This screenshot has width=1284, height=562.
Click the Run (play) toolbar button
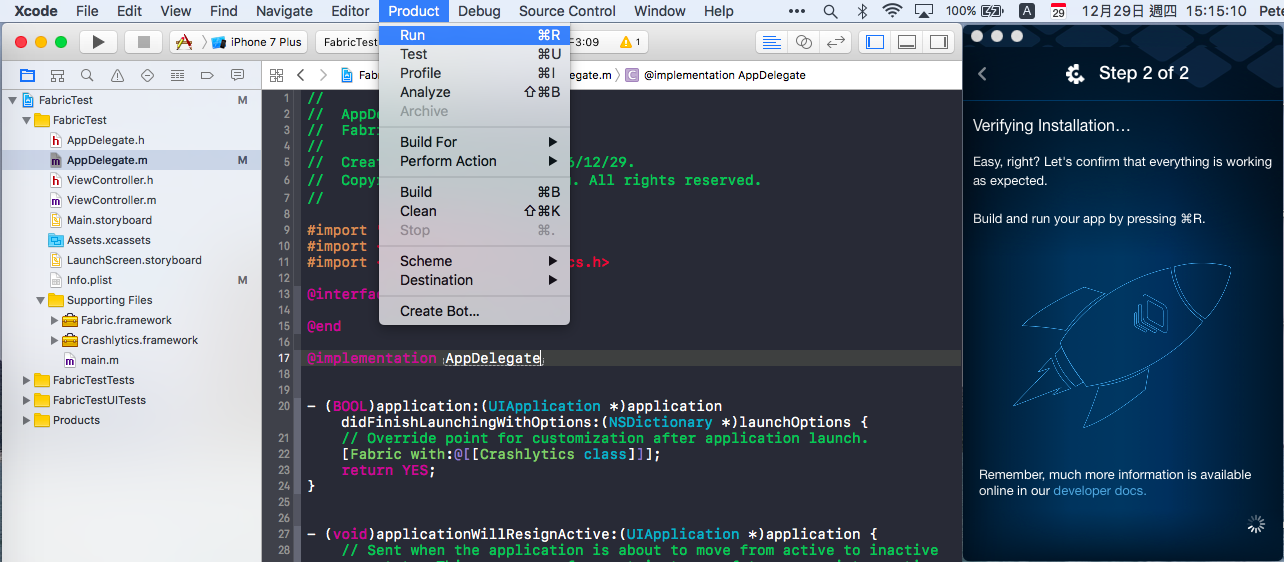click(98, 42)
